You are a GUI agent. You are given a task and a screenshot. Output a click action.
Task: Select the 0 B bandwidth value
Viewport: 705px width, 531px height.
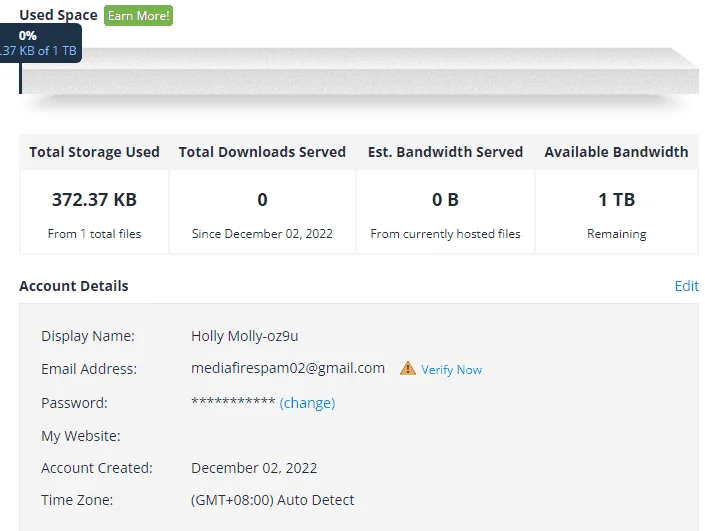445,200
